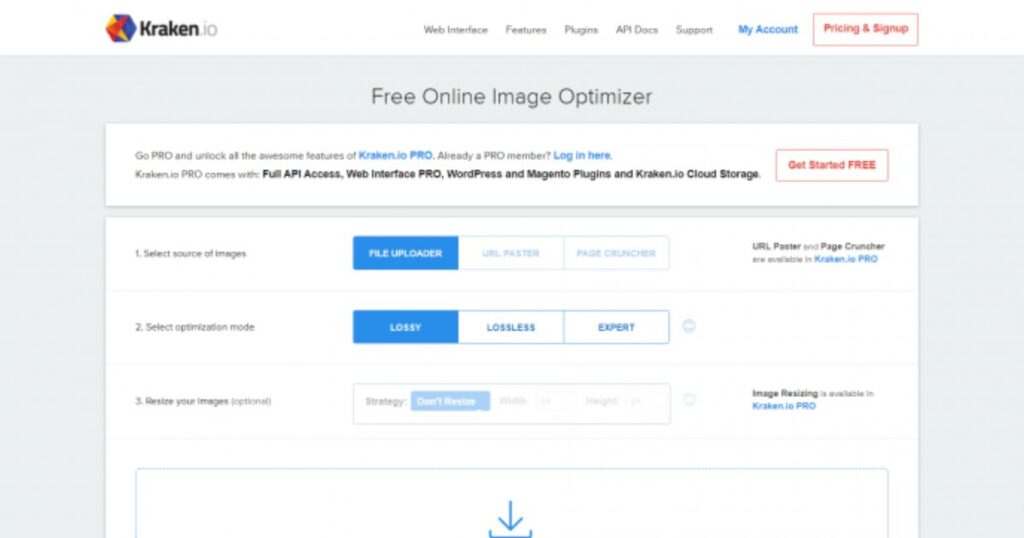Viewport: 1024px width, 538px height.
Task: Open Features nav item
Action: tap(526, 29)
